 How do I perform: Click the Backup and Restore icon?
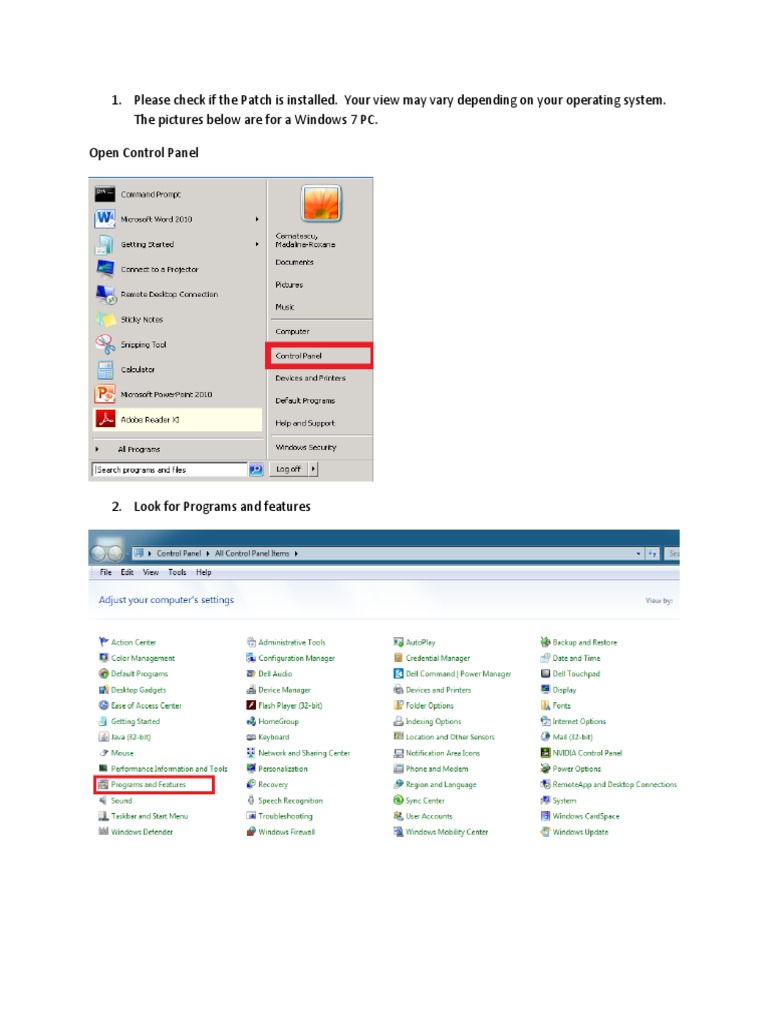545,642
